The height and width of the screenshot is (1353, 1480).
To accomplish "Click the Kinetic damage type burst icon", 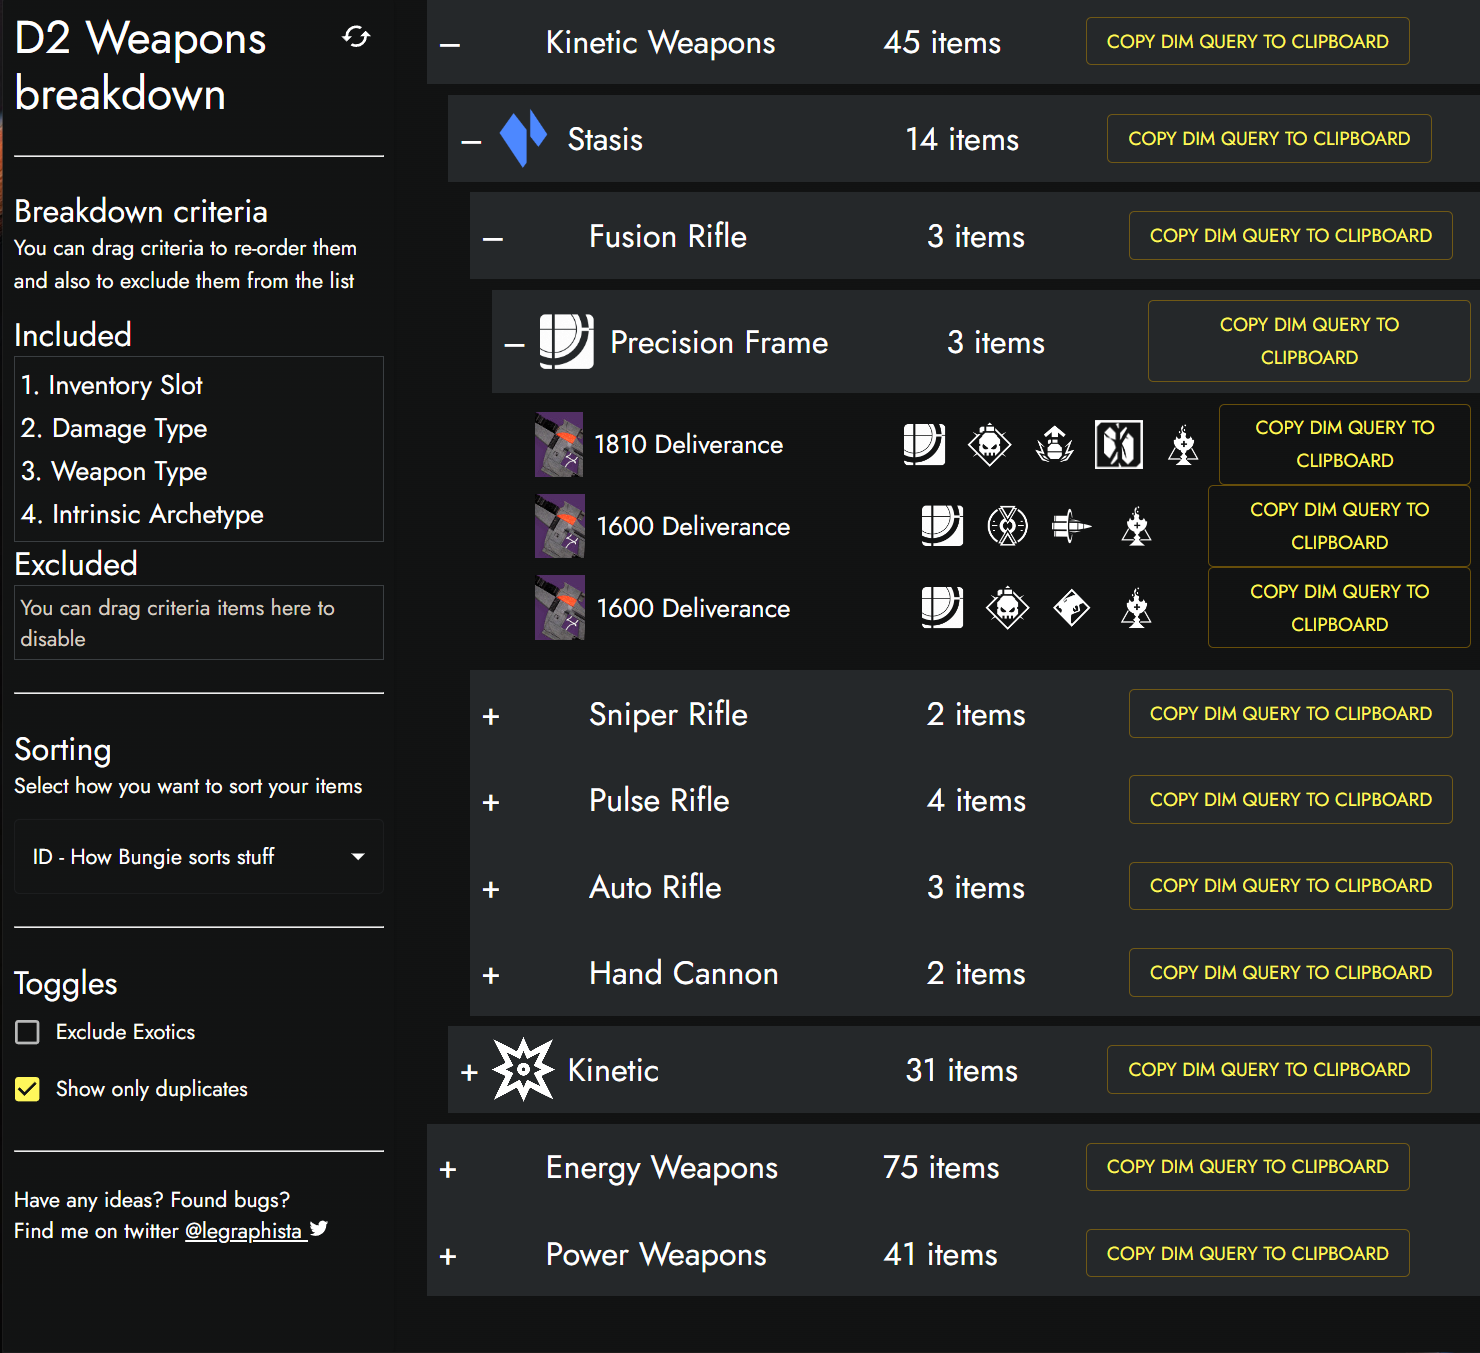I will click(x=524, y=1069).
